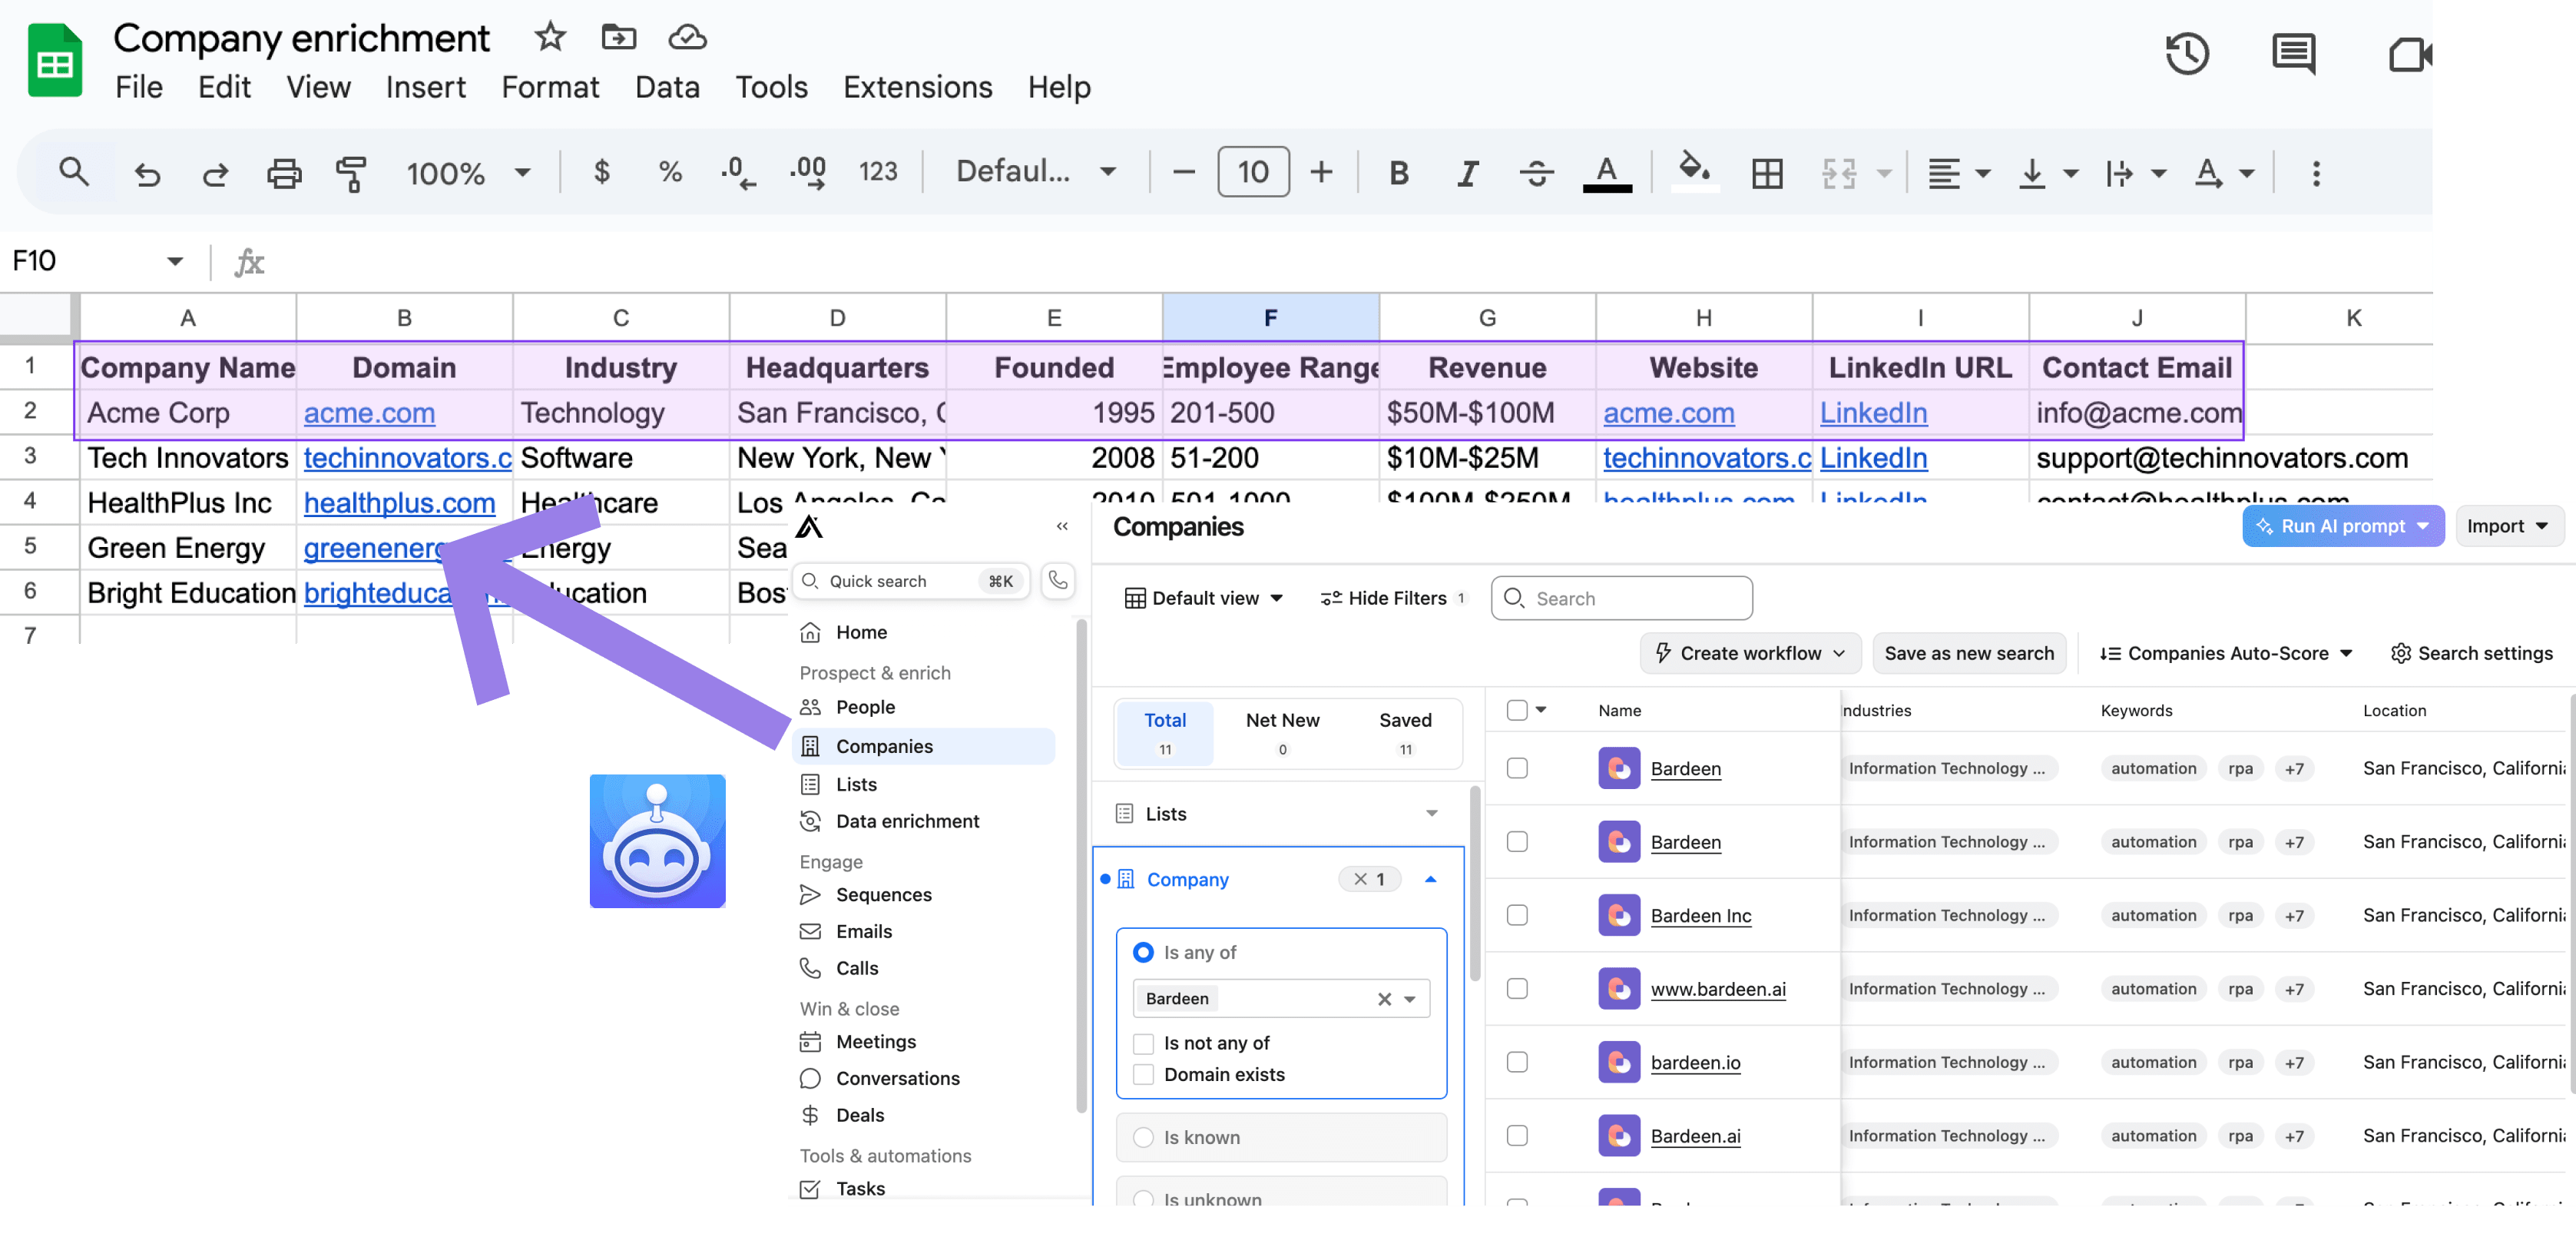Screen dimensions: 2576x1247
Task: Open the font family dropdown
Action: (x=1035, y=172)
